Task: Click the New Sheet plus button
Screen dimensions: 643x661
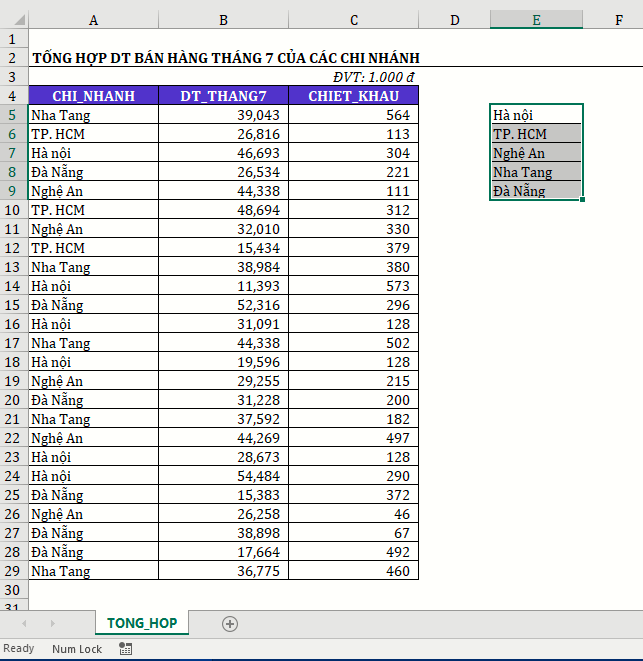Action: point(230,624)
